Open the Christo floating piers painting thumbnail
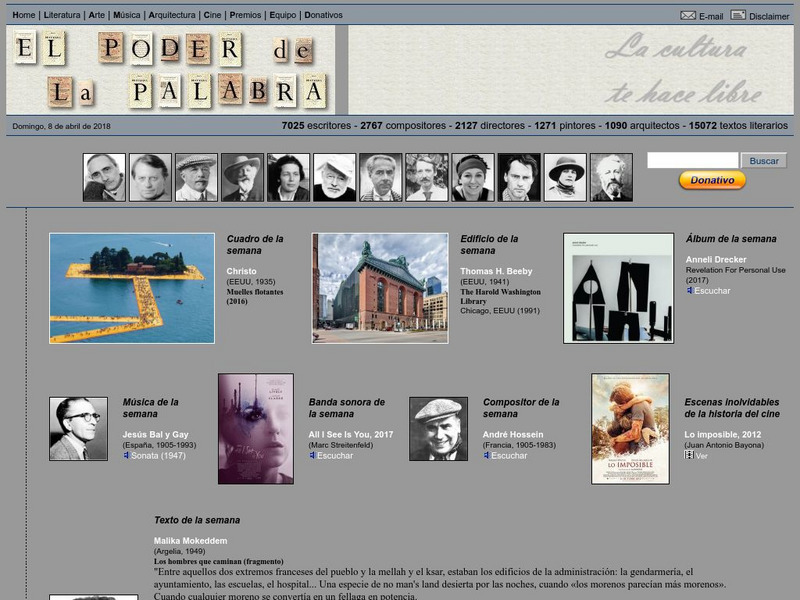 [132, 288]
